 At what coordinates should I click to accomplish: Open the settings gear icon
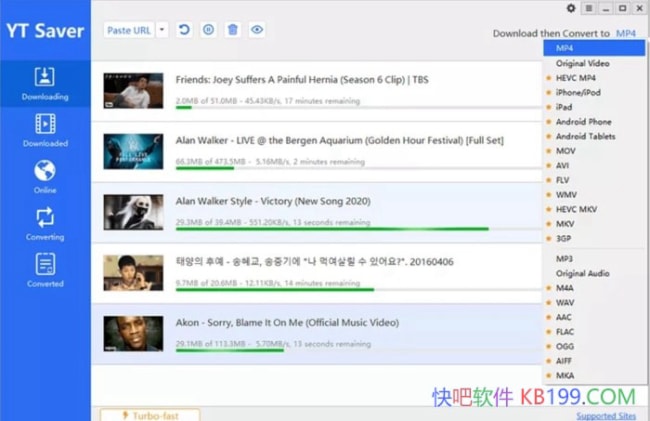(571, 8)
